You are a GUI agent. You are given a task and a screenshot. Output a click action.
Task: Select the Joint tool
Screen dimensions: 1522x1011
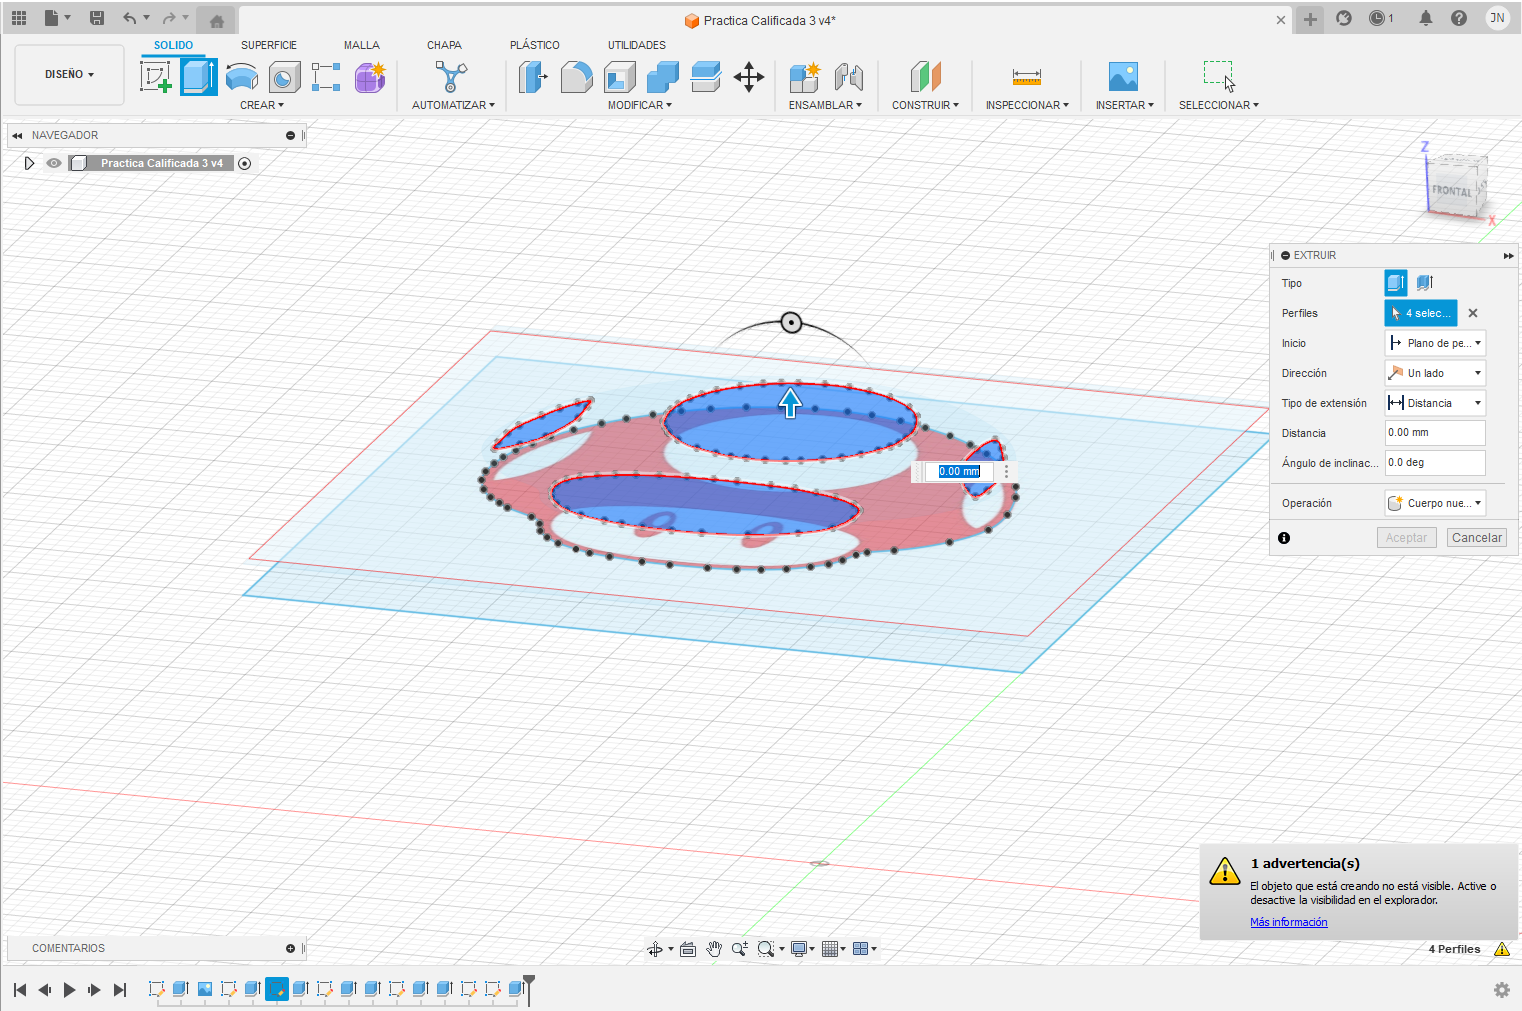point(848,77)
